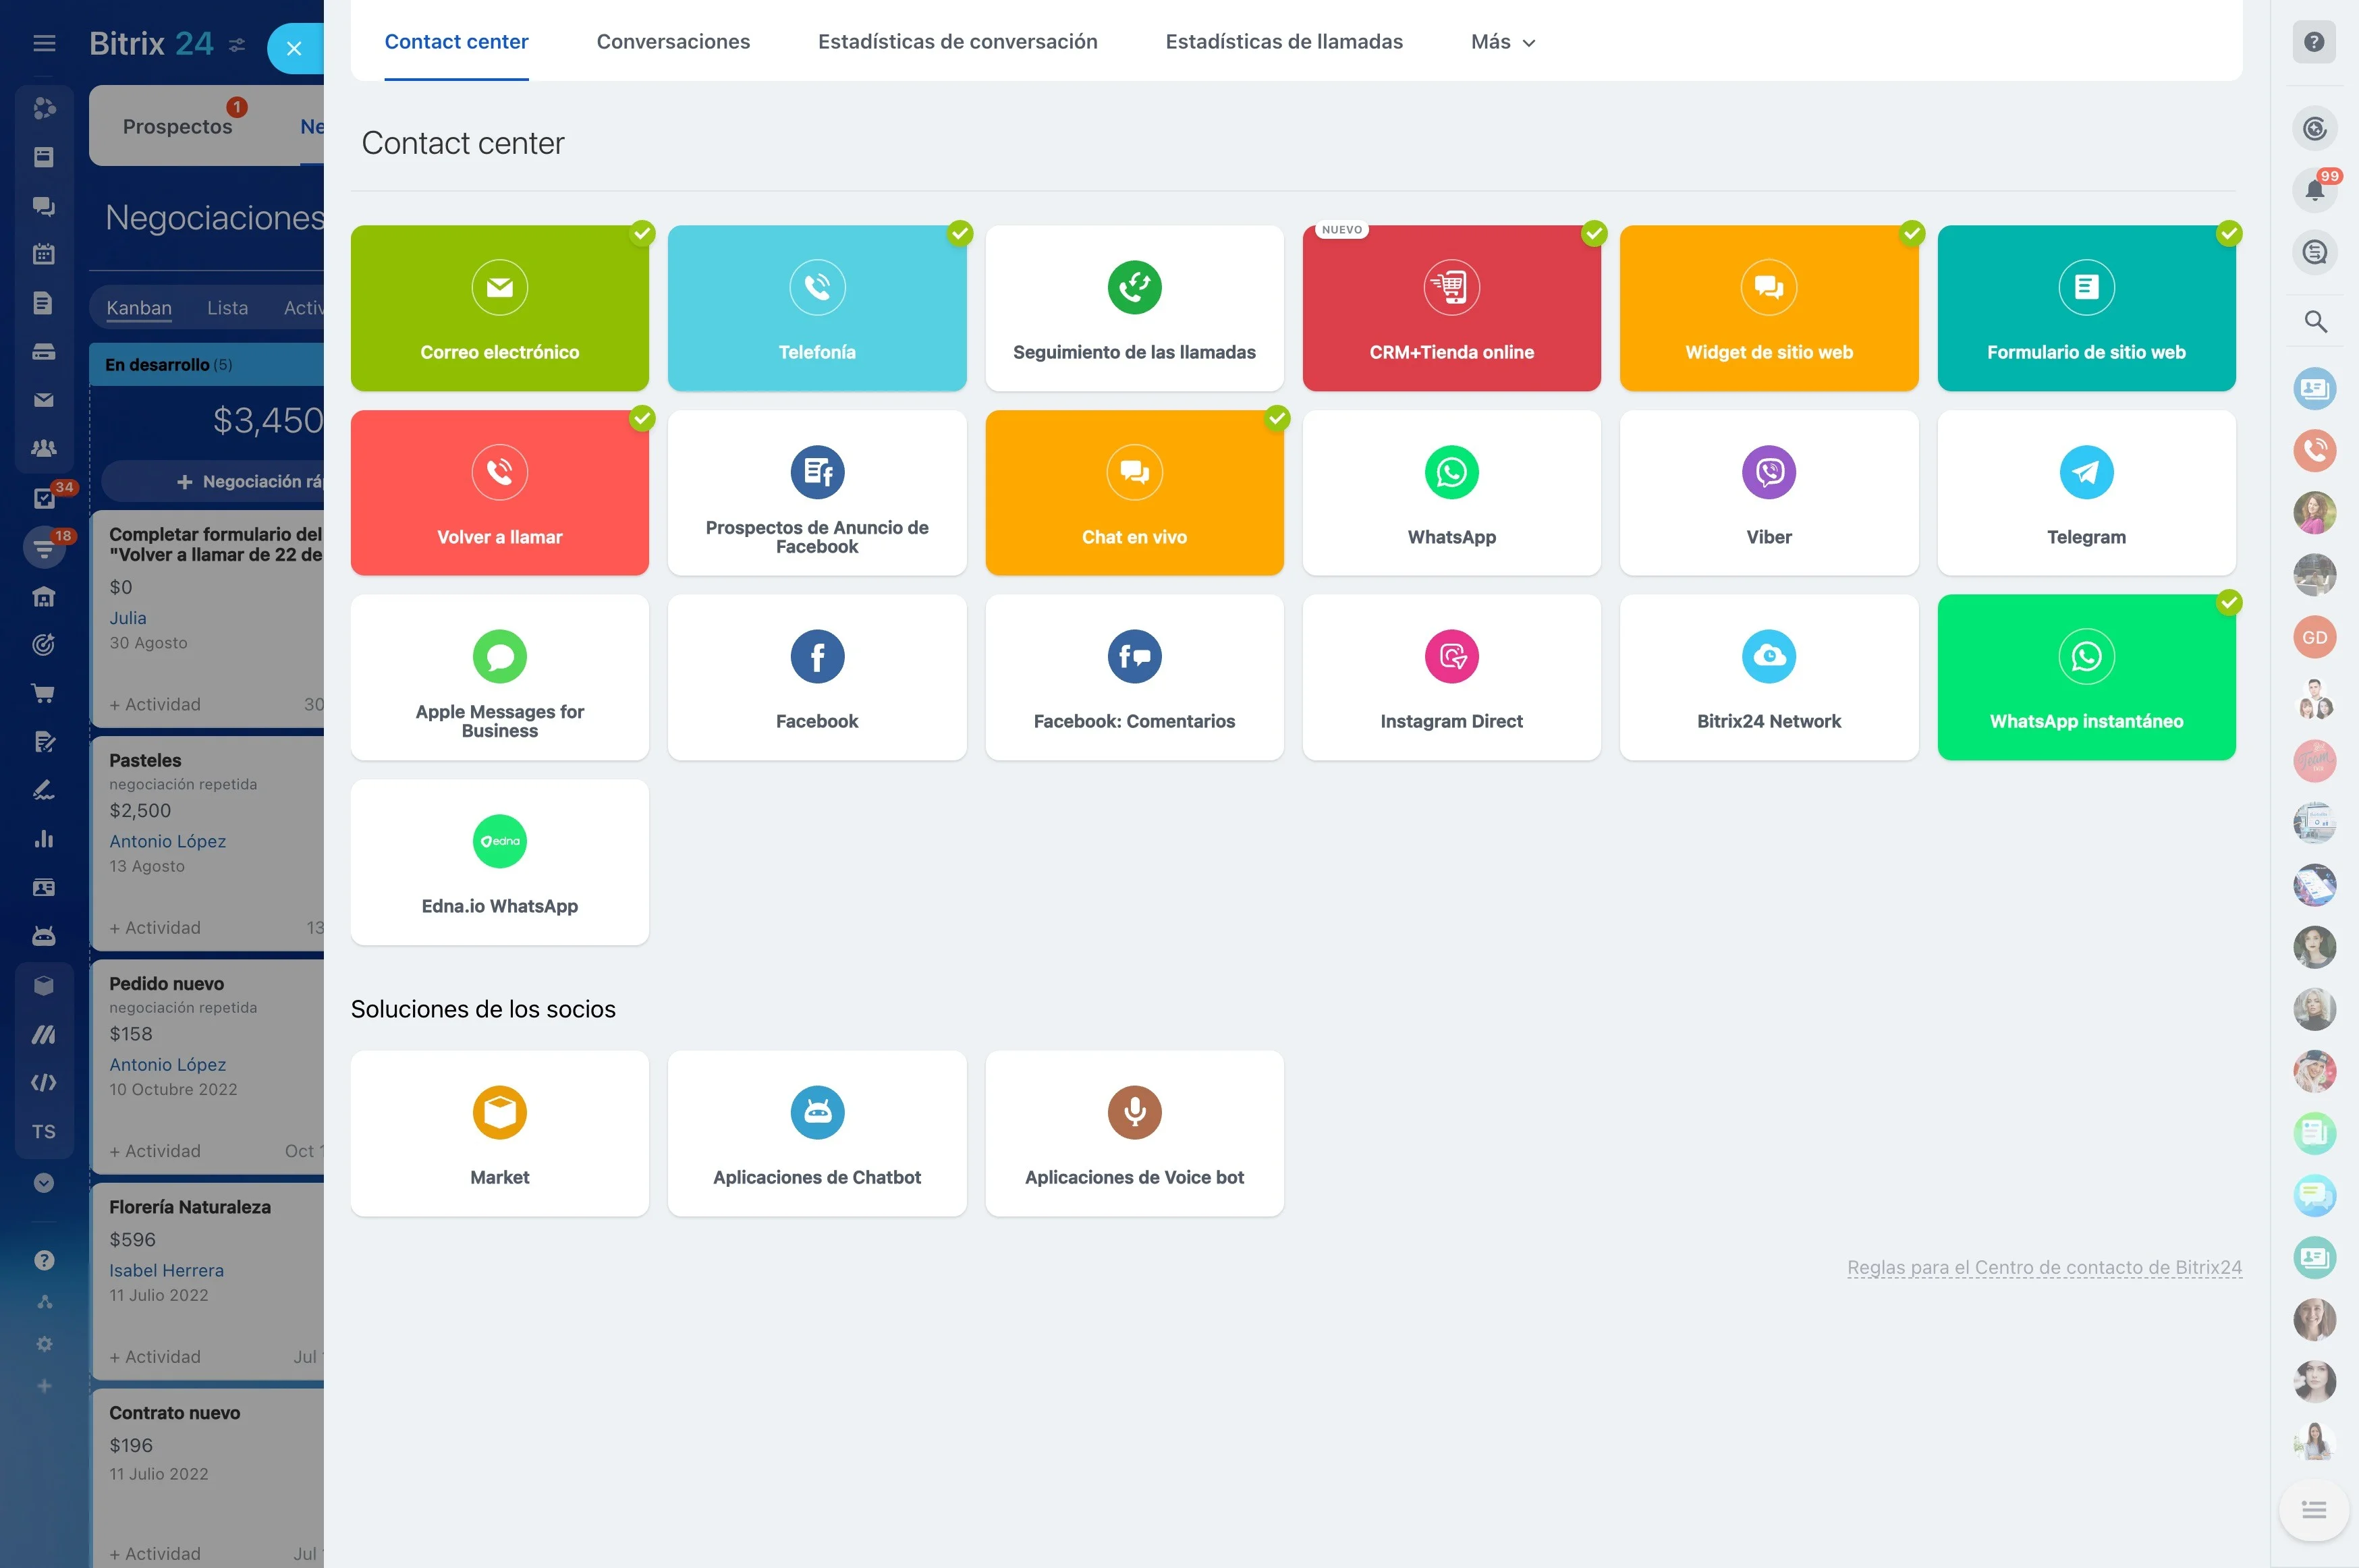Open the Widget de sitio web tile

coord(1769,308)
